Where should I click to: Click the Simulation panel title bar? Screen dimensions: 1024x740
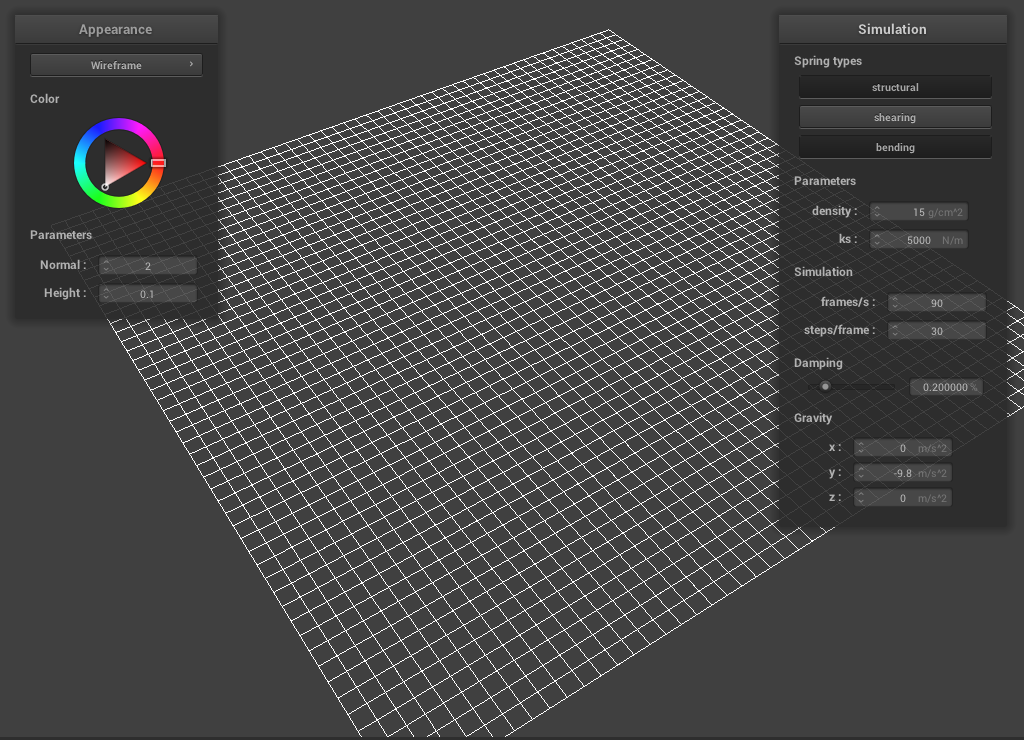point(892,29)
